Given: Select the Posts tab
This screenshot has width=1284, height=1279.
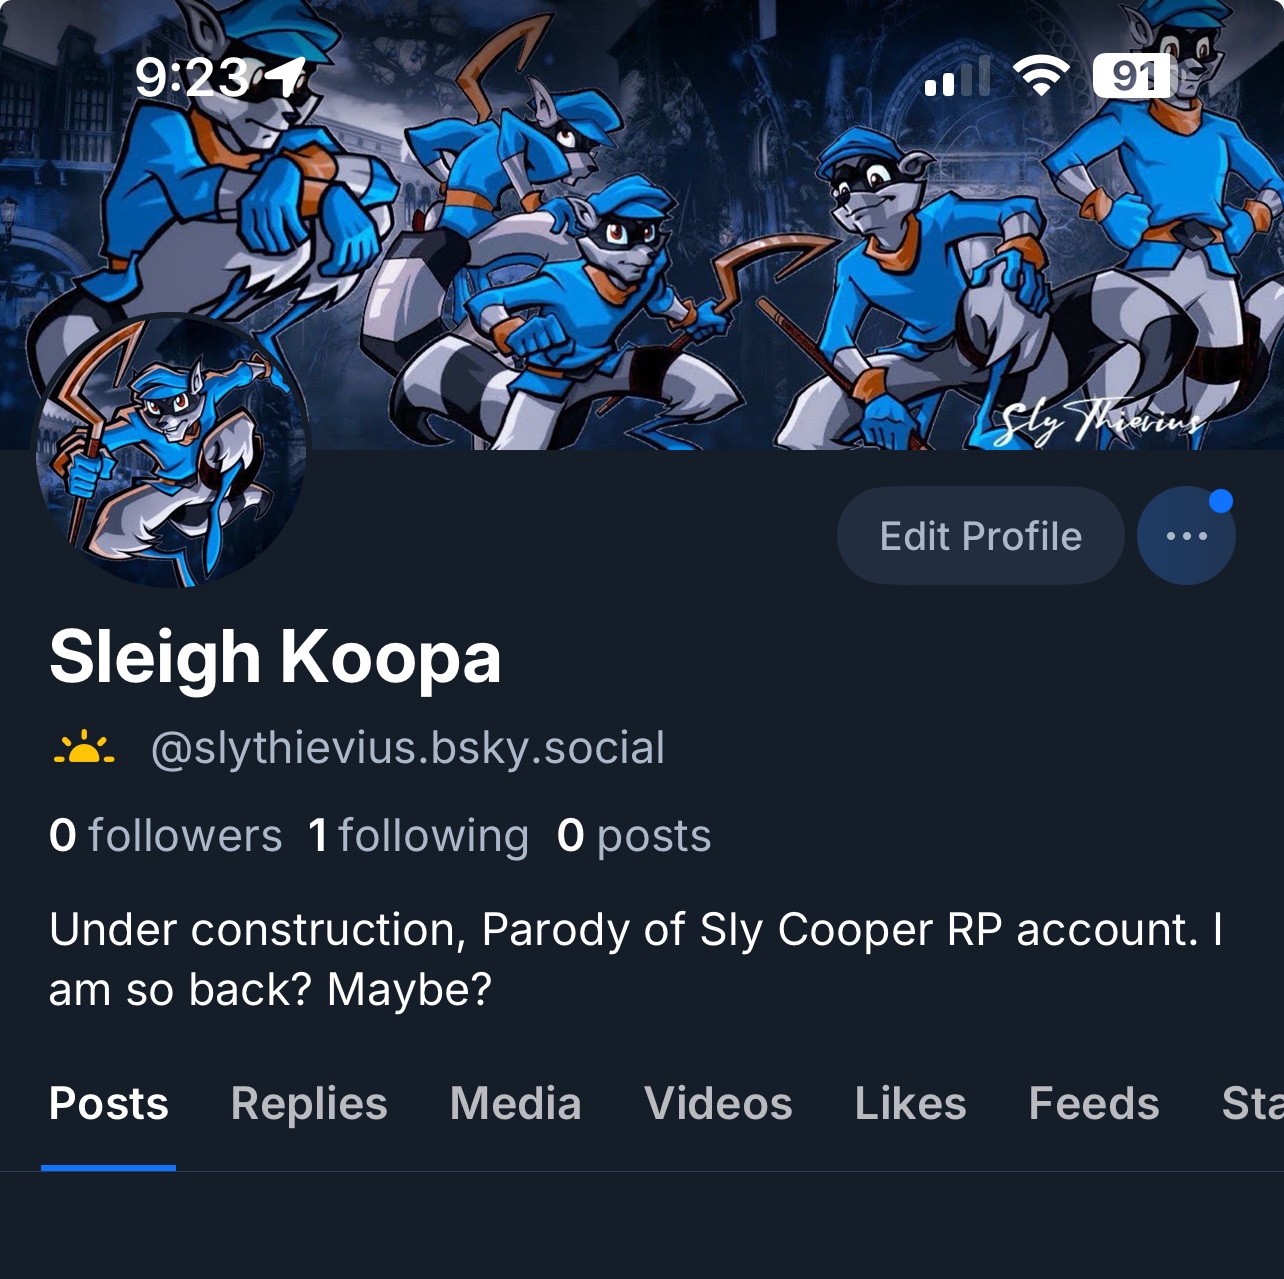Looking at the screenshot, I should (x=109, y=1104).
